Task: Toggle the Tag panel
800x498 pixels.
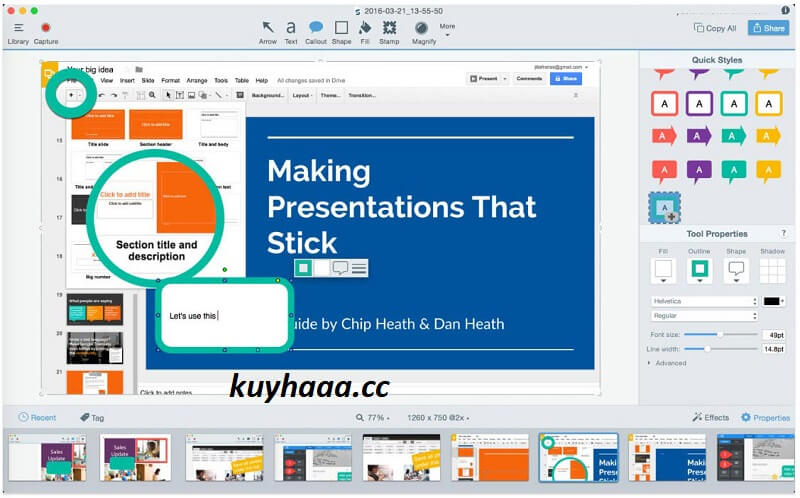Action: tap(92, 417)
